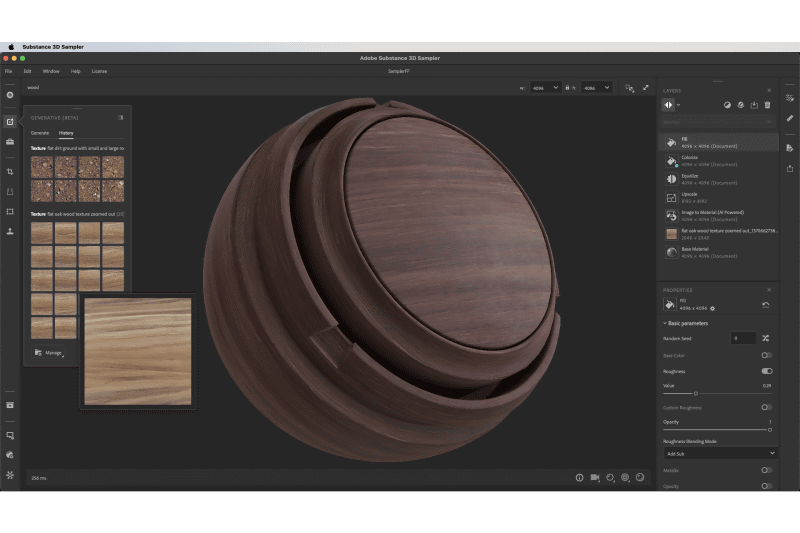800x533 pixels.
Task: Toggle fullscreen viewport with expand arrows icon
Action: pos(645,88)
